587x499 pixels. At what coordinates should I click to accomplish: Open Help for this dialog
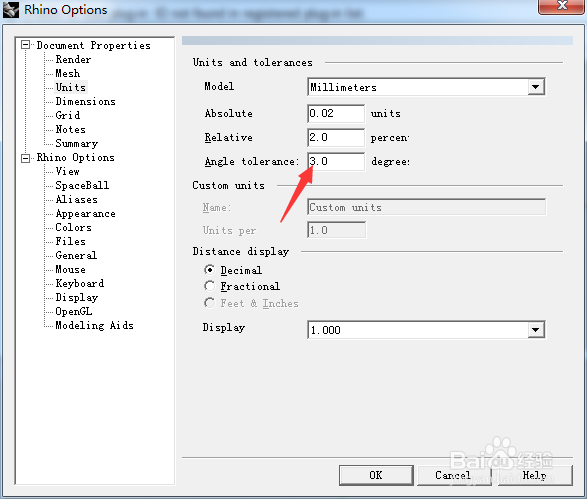click(x=535, y=475)
